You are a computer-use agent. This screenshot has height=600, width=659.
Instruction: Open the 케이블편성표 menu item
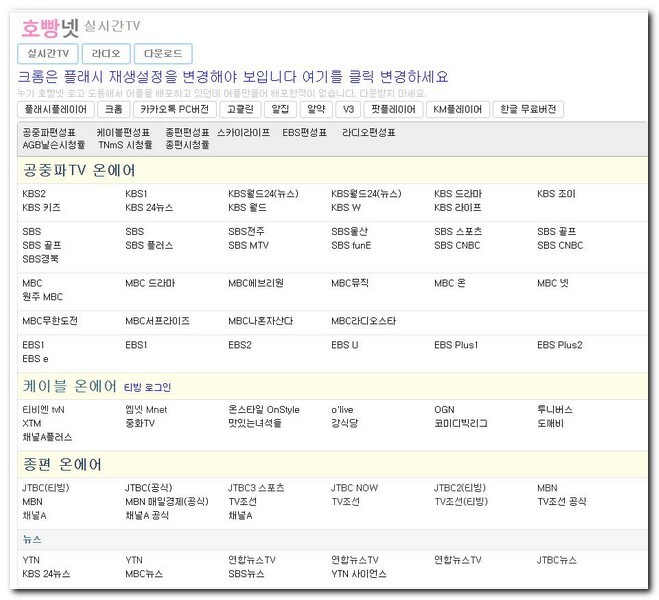[123, 133]
